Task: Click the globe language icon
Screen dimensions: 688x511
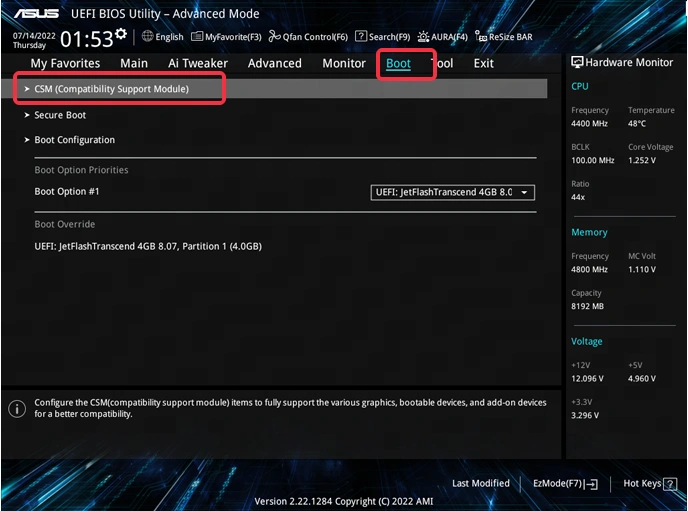Action: (147, 36)
